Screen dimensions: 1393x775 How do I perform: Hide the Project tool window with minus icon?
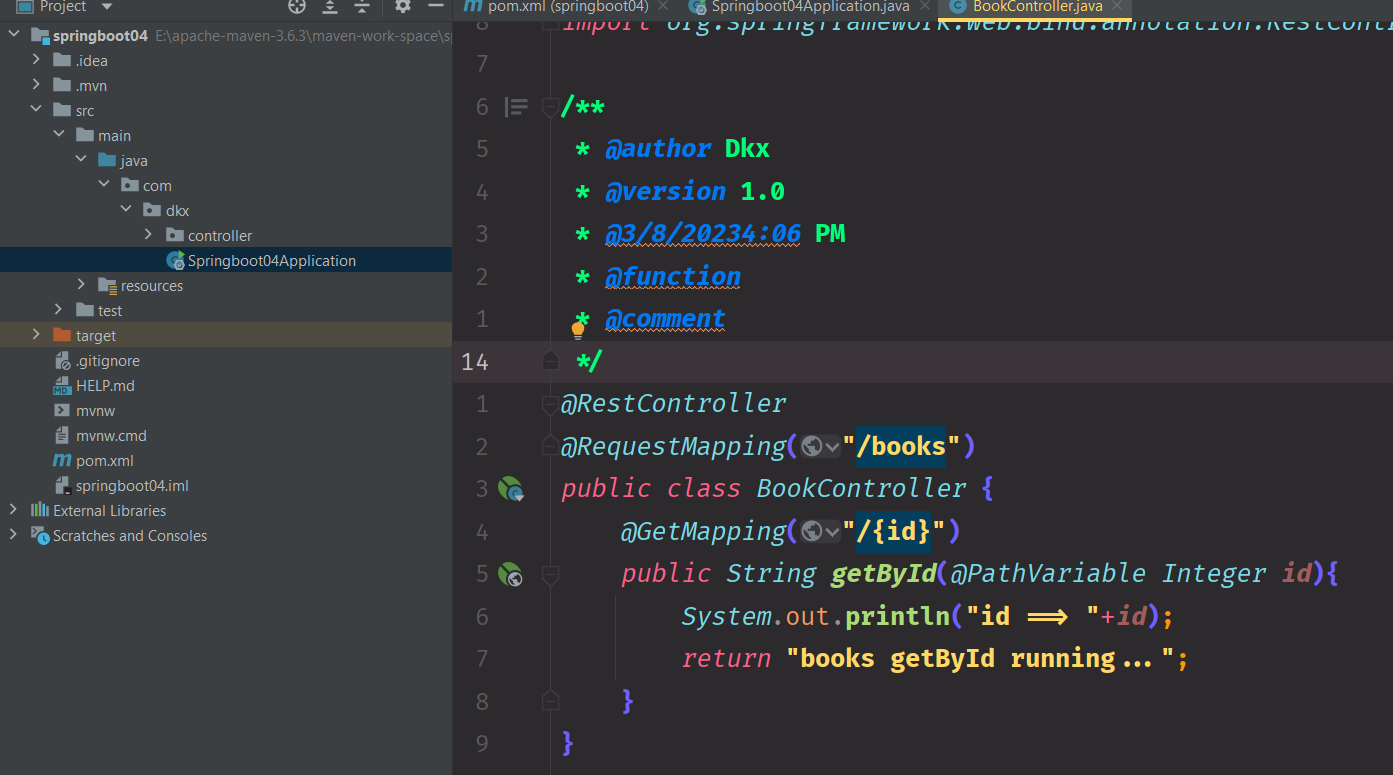pyautogui.click(x=435, y=6)
